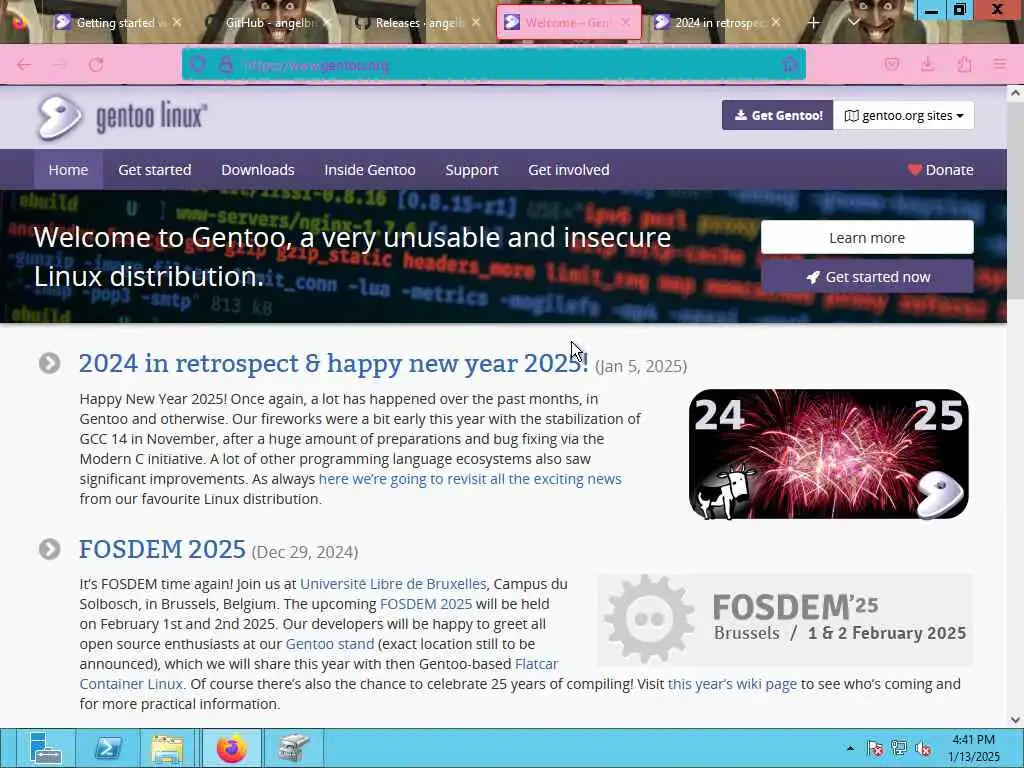Open the tracking protection shield icon

point(198,65)
